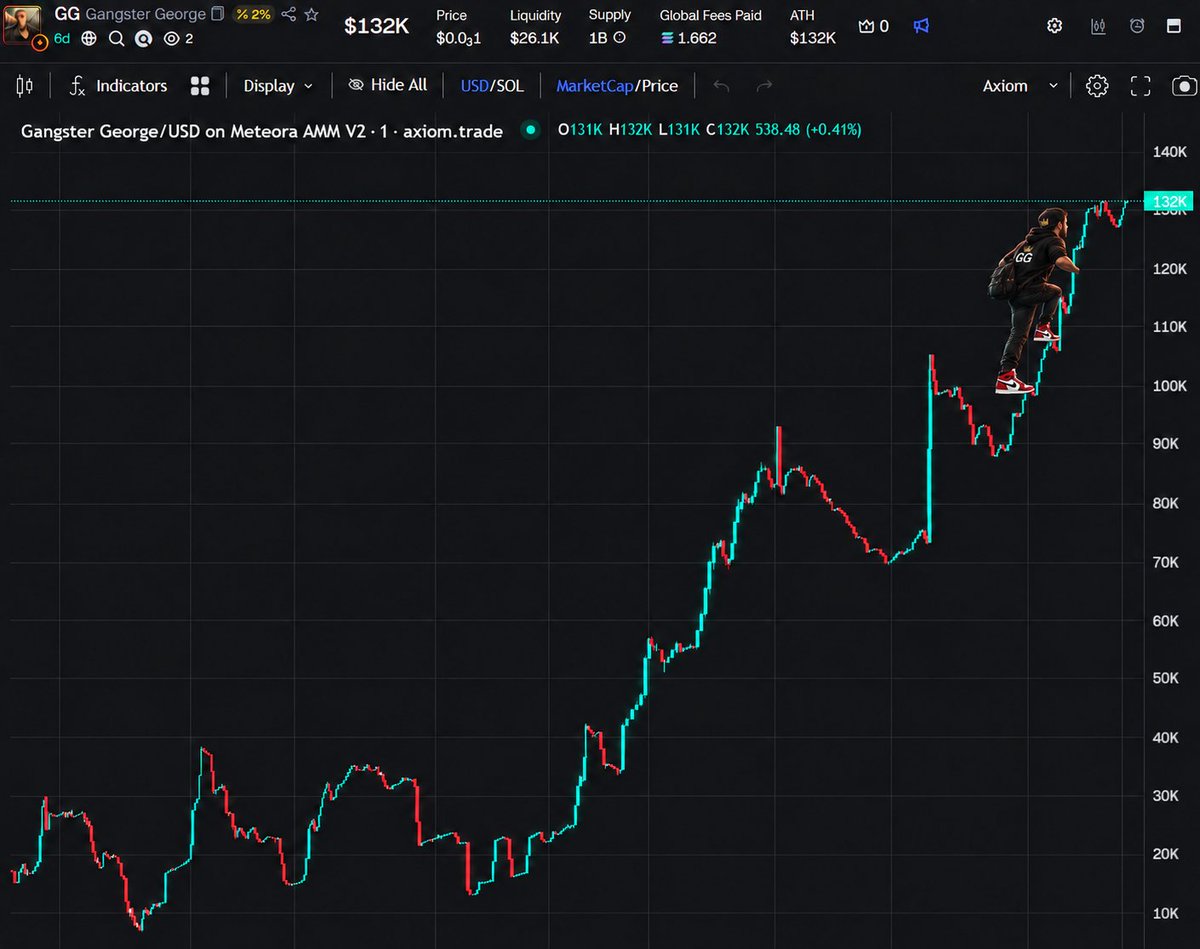Click the blue megaphone icon

pyautogui.click(x=921, y=26)
